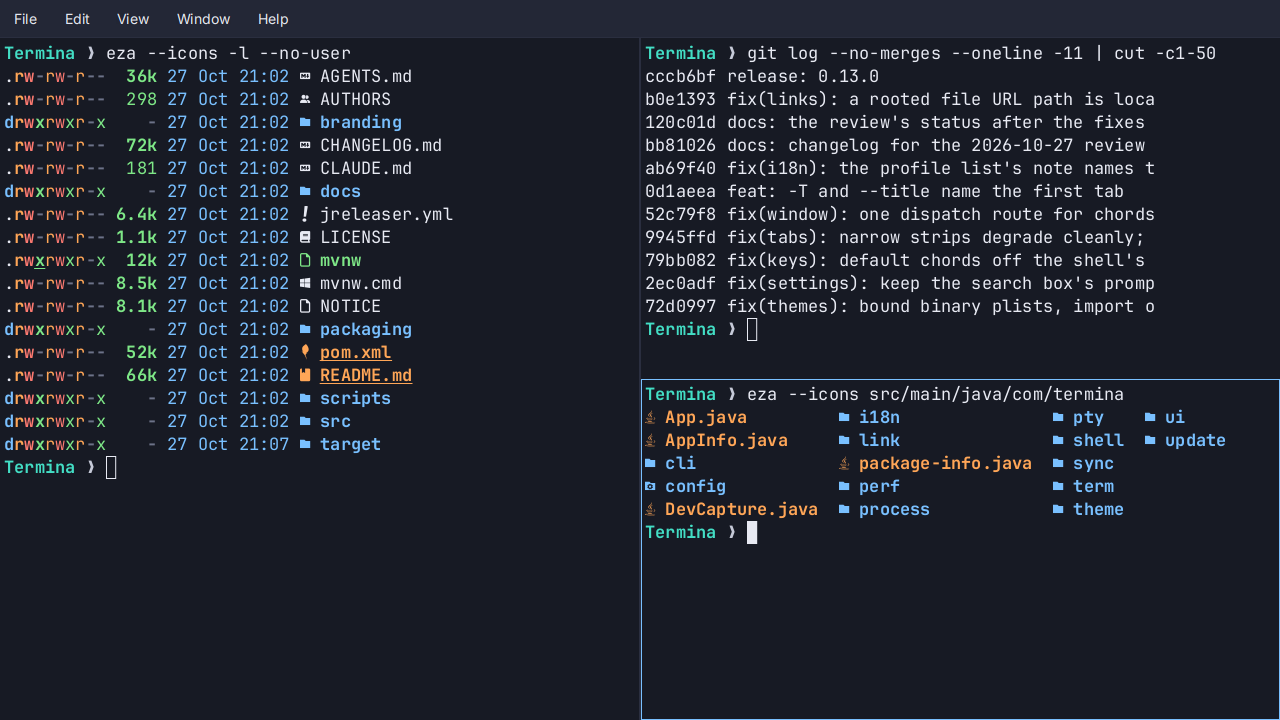Click the Java icon beside DevCapture.java

pyautogui.click(x=650, y=509)
